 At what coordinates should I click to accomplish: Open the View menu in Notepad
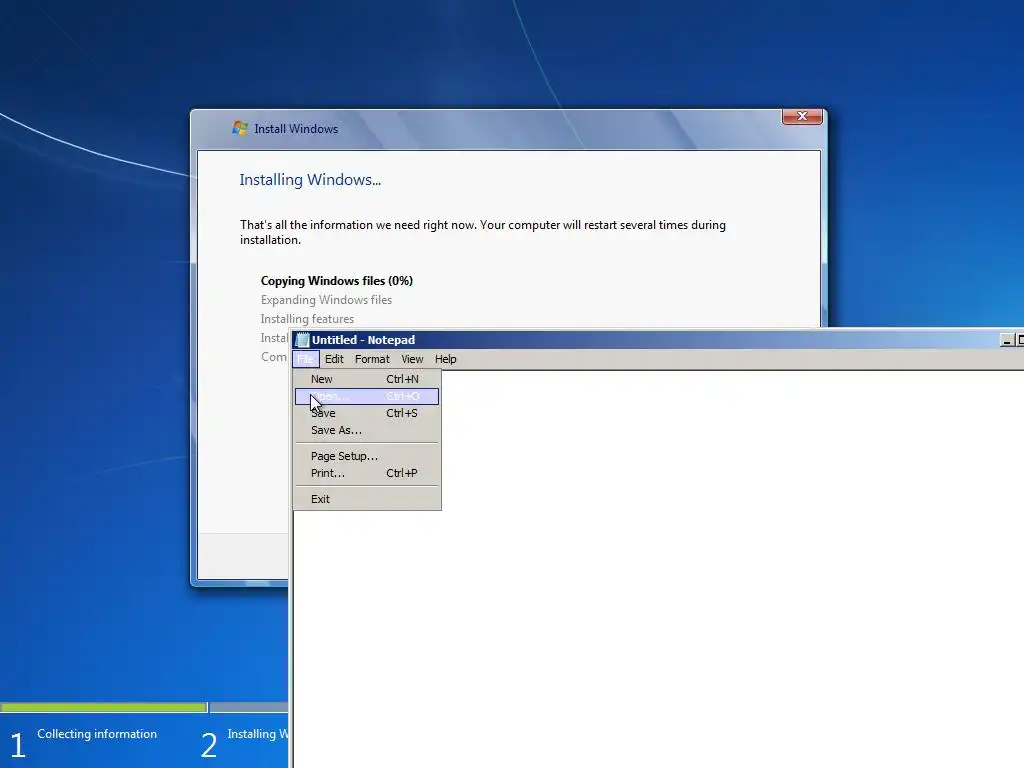(411, 359)
